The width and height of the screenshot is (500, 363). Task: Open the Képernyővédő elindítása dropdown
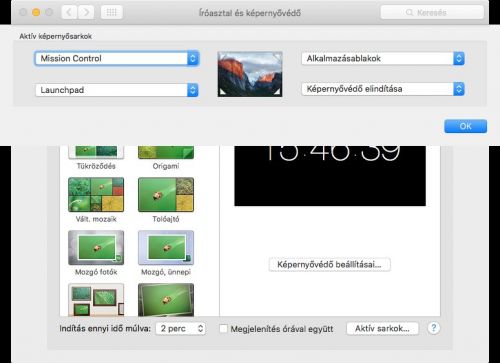383,89
